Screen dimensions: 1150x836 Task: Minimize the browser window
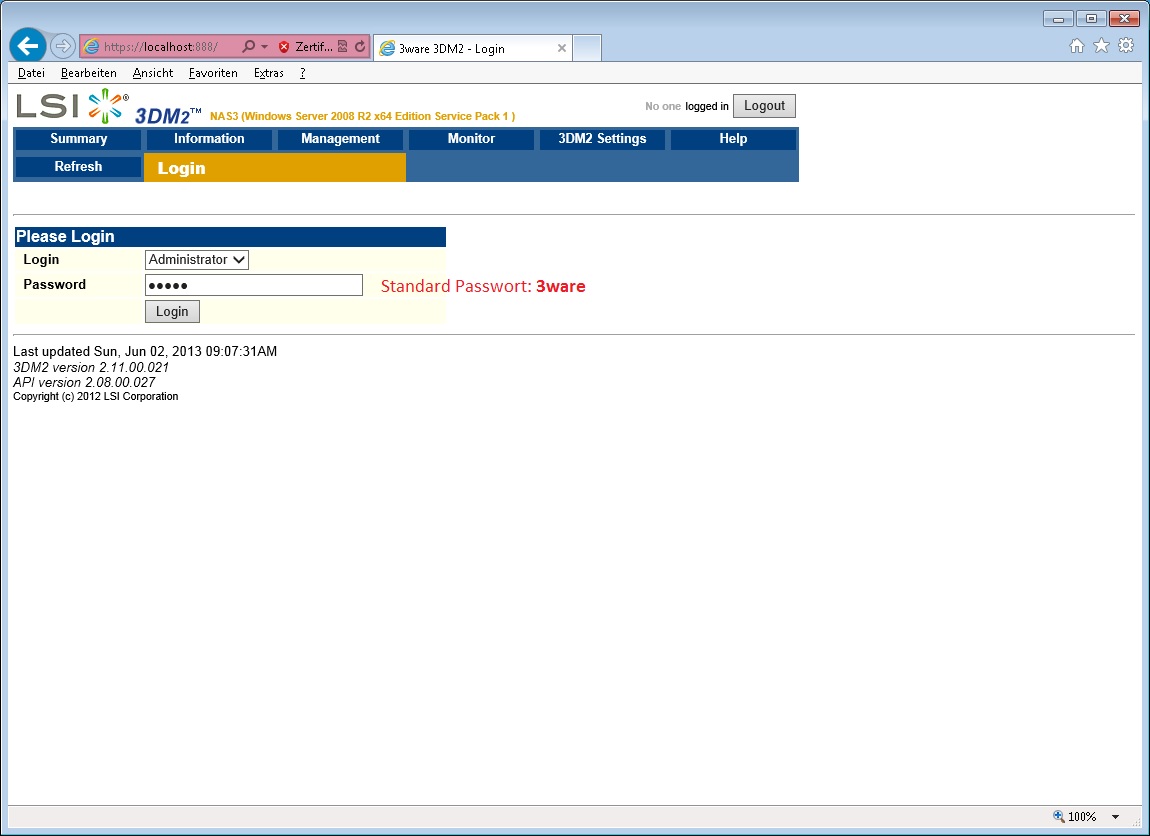coord(1058,19)
